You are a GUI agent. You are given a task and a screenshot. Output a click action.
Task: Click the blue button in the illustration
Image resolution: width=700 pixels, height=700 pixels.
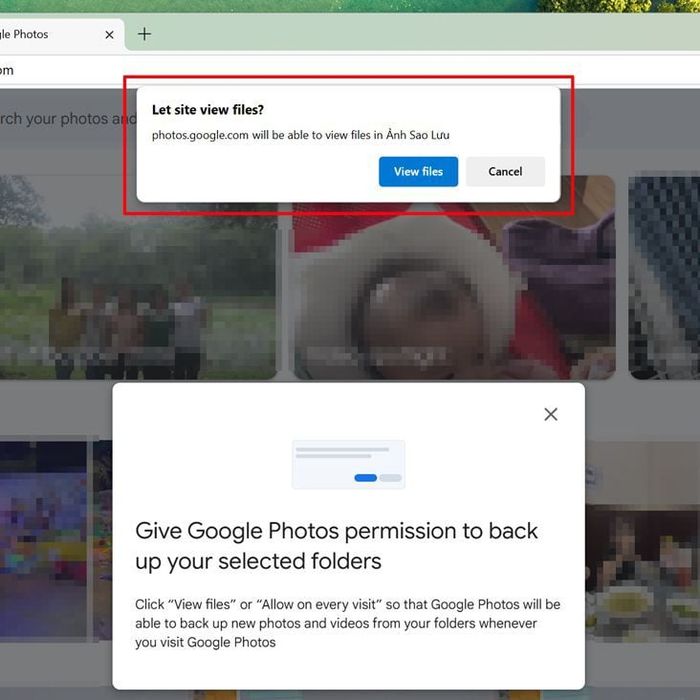(365, 478)
